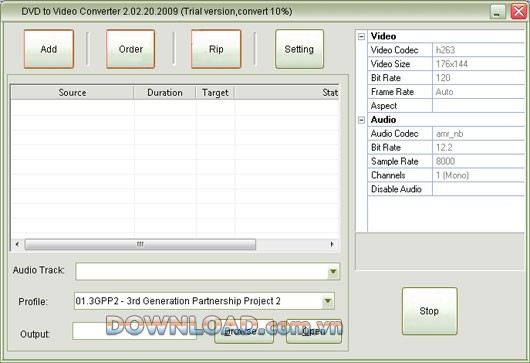
Task: Select the Video Codec h263 value
Action: (x=478, y=50)
